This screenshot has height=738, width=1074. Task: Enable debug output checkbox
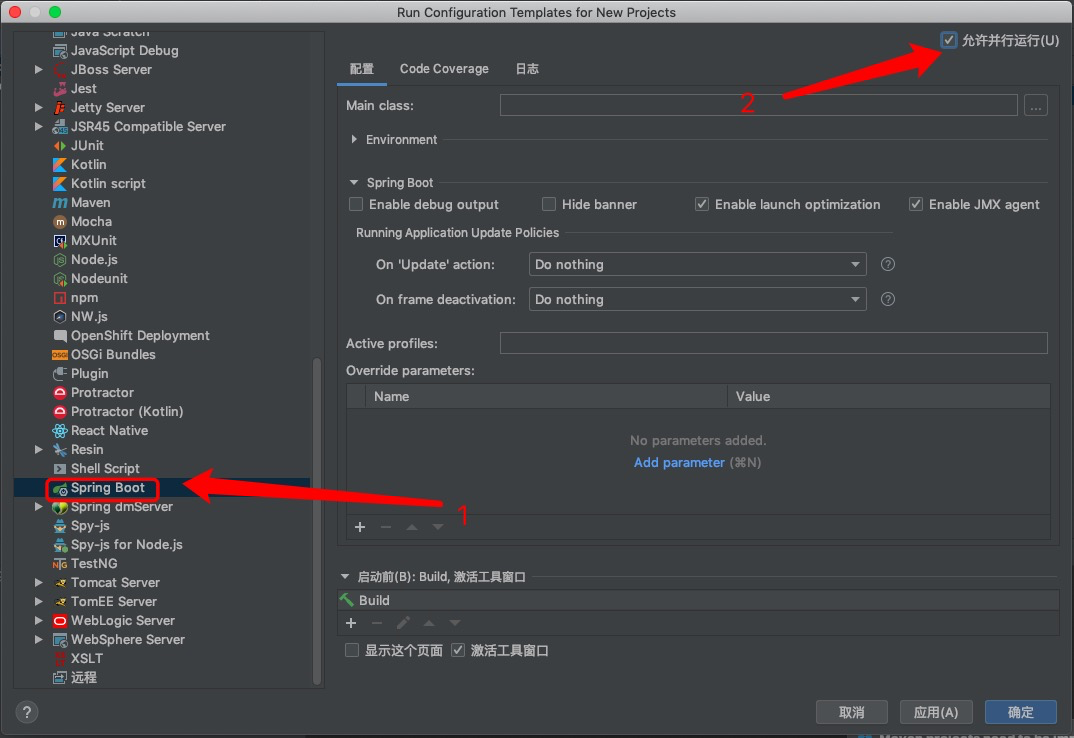[356, 204]
